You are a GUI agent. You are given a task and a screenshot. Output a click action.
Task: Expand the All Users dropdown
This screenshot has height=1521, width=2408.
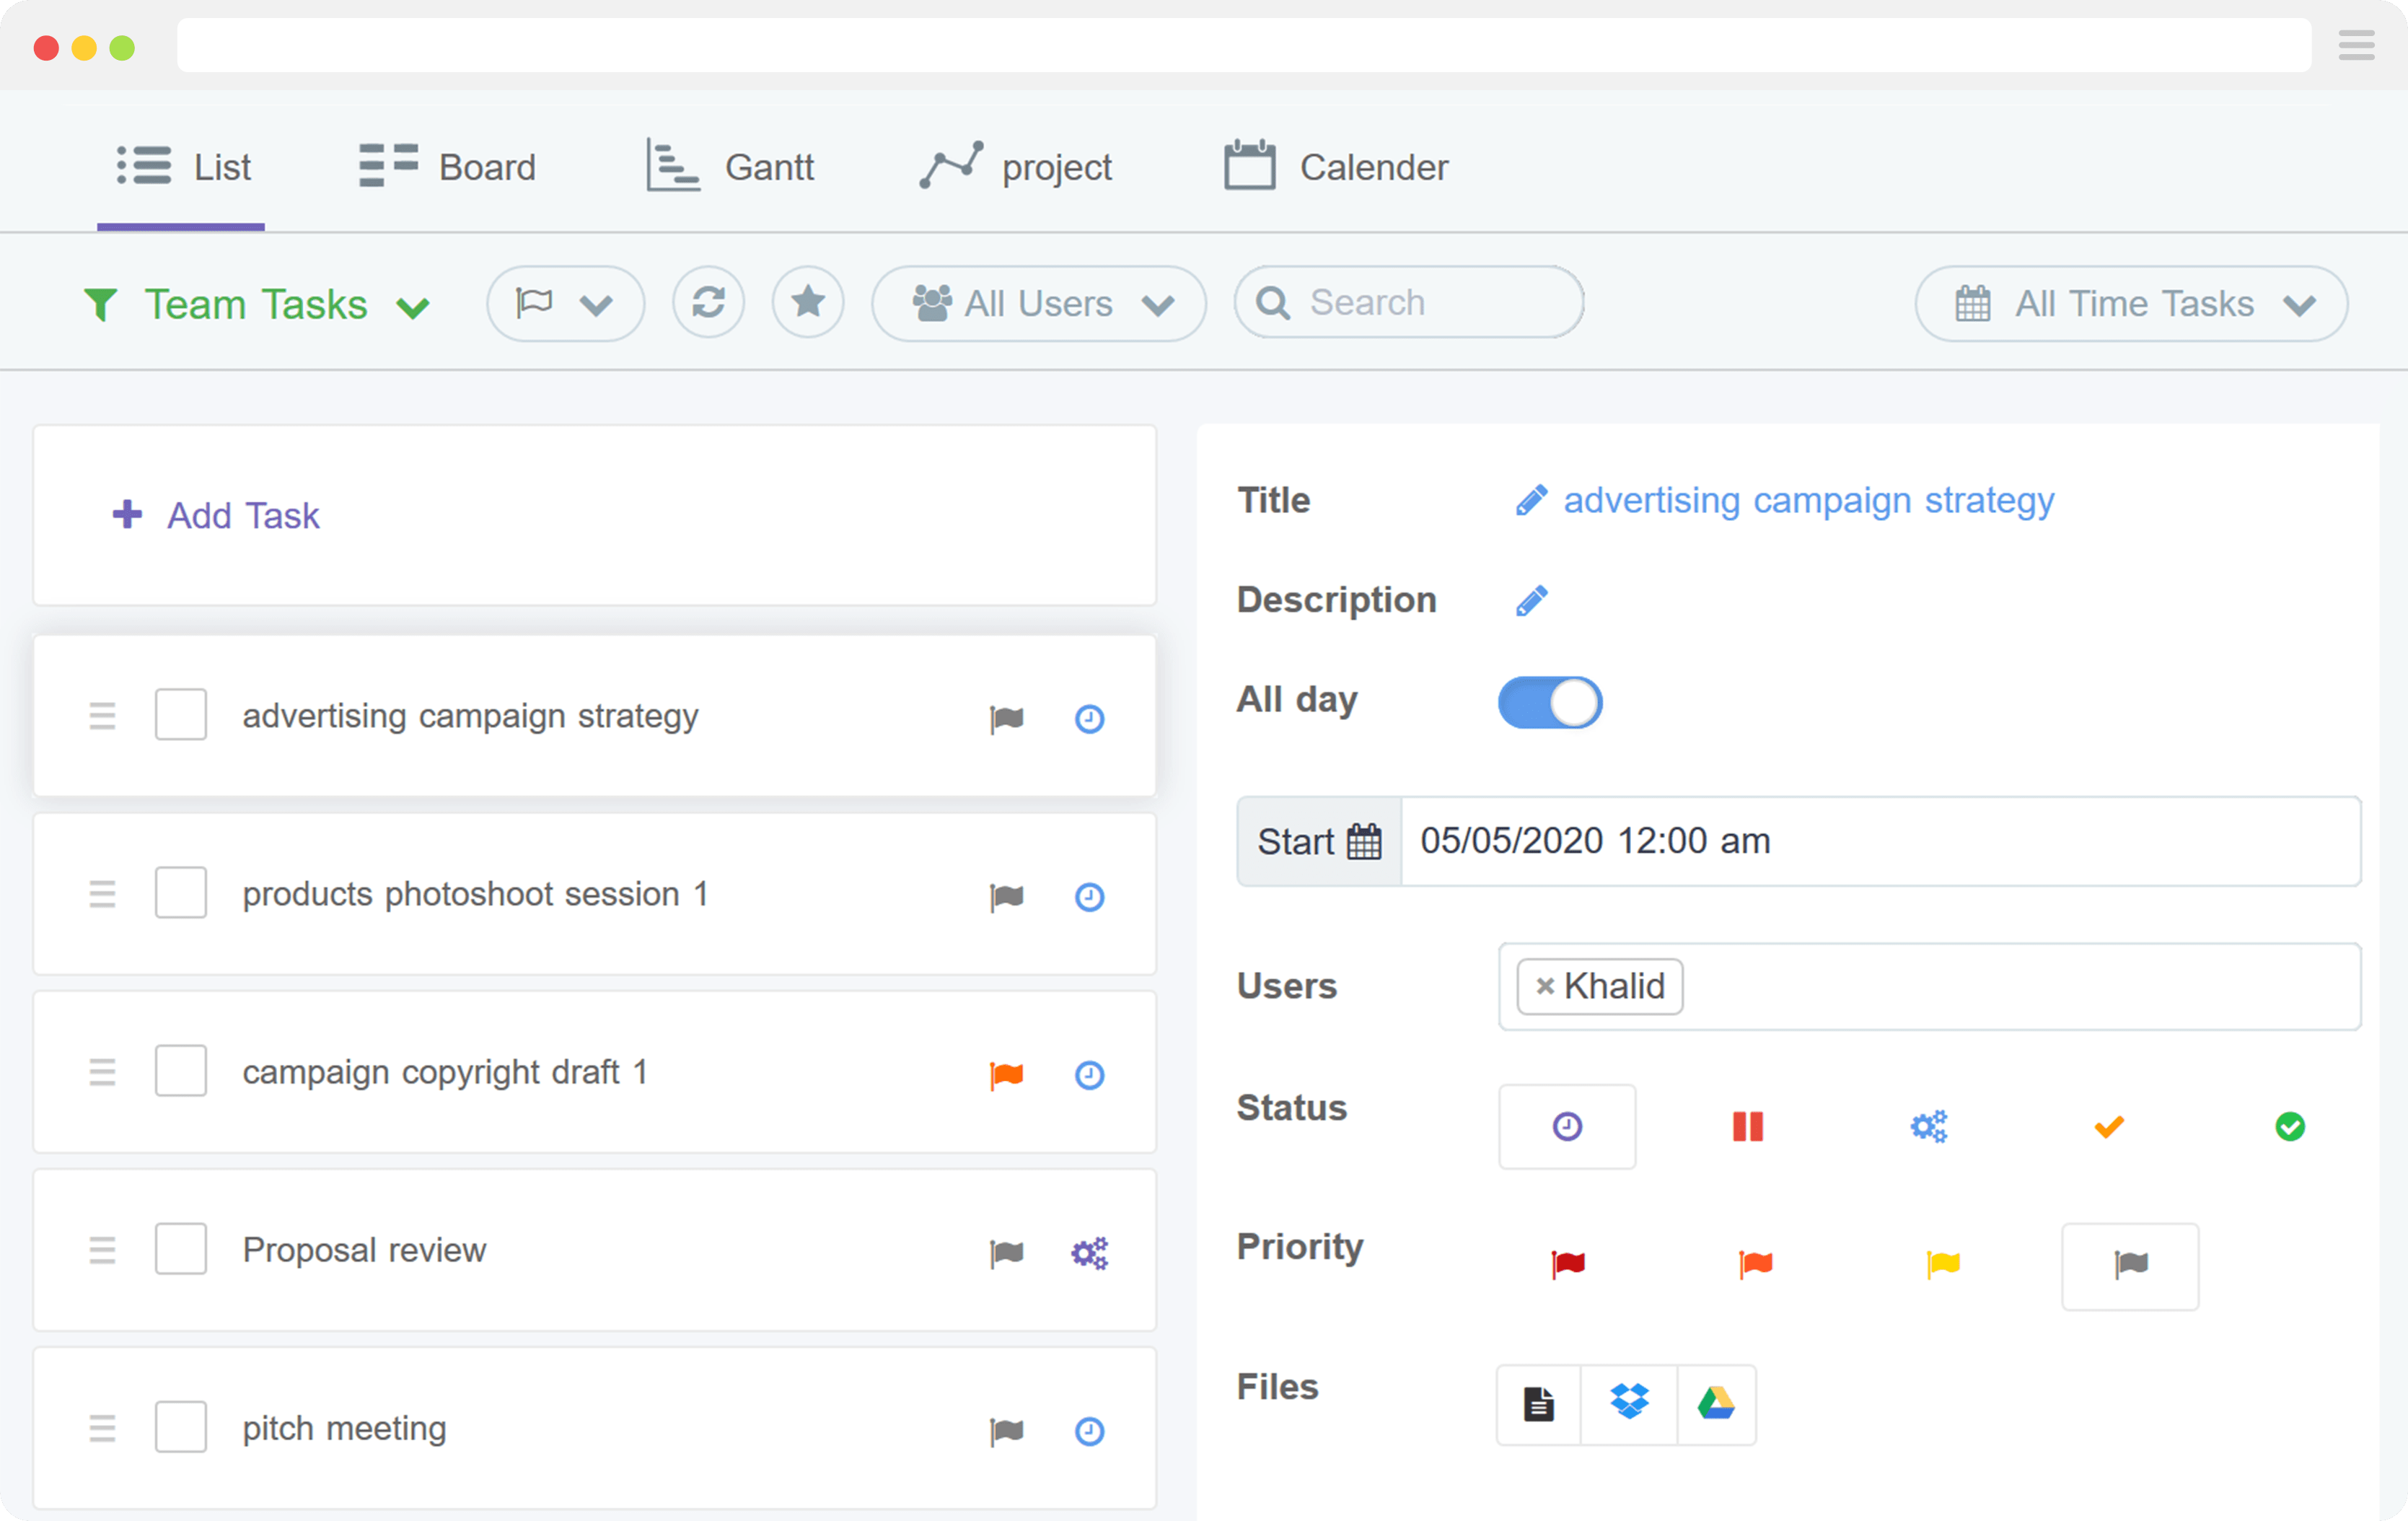pyautogui.click(x=1039, y=304)
